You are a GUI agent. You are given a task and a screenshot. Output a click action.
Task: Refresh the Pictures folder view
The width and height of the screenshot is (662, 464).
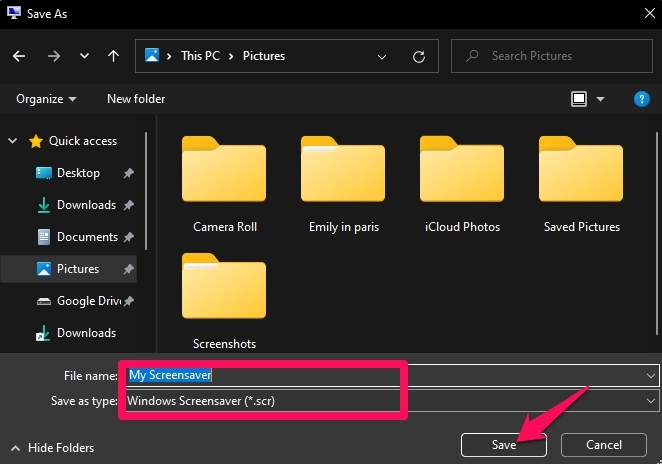click(x=419, y=56)
